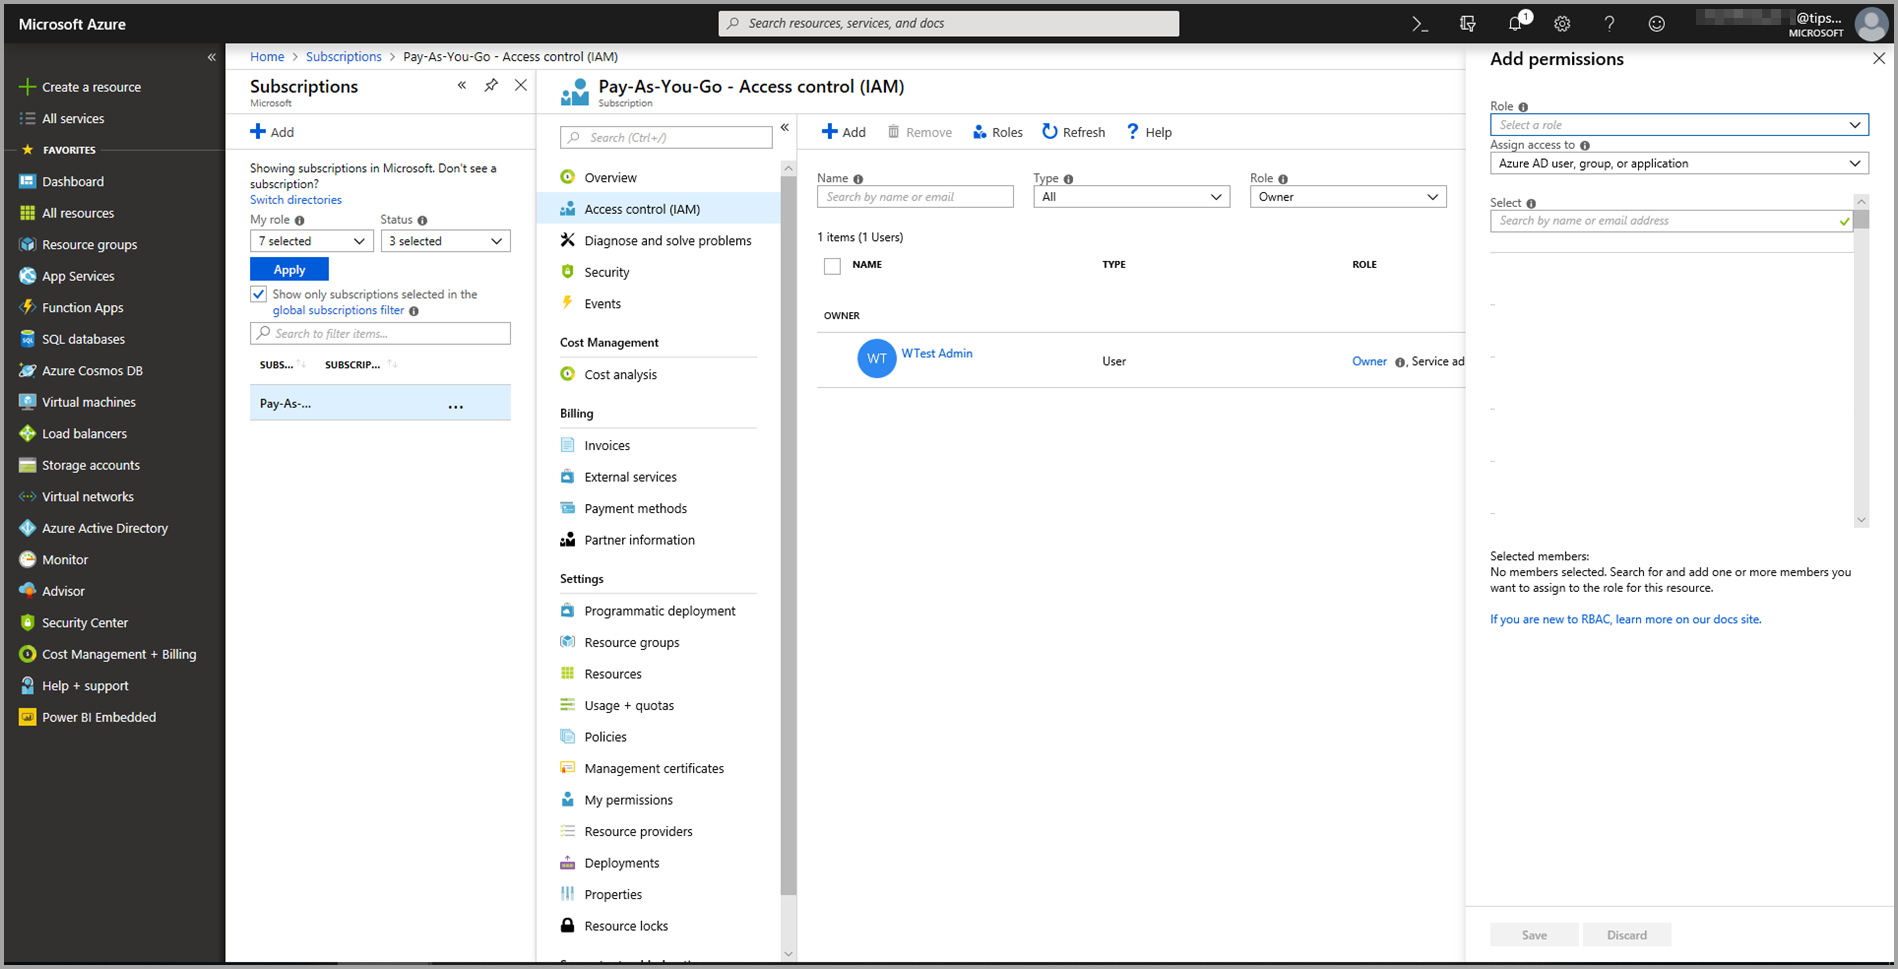Open Roles from the IAM toolbar
This screenshot has width=1898, height=969.
tap(997, 131)
